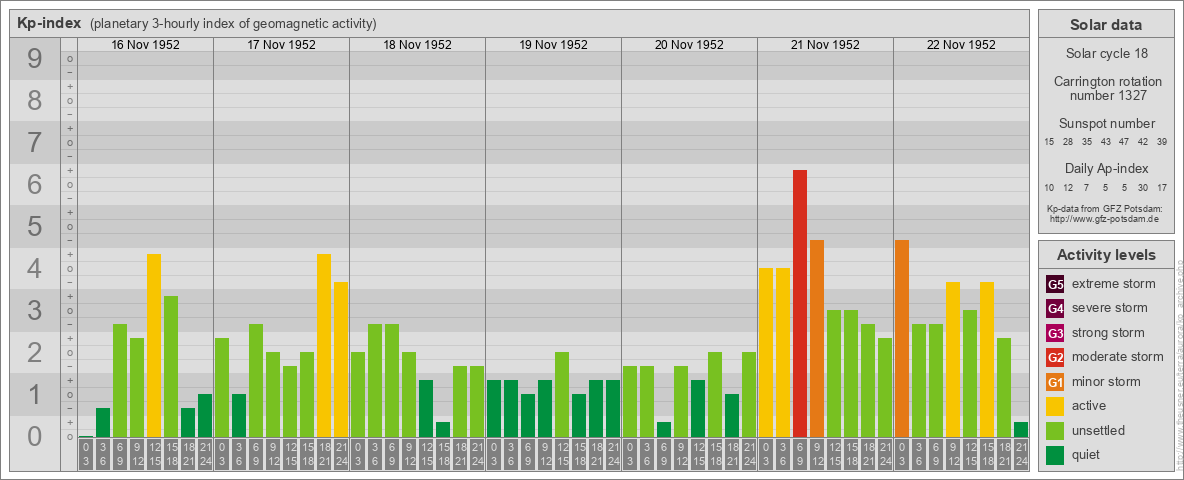The width and height of the screenshot is (1184, 480).
Task: Select the 'minor storm' legend label
Action: pos(1106,382)
